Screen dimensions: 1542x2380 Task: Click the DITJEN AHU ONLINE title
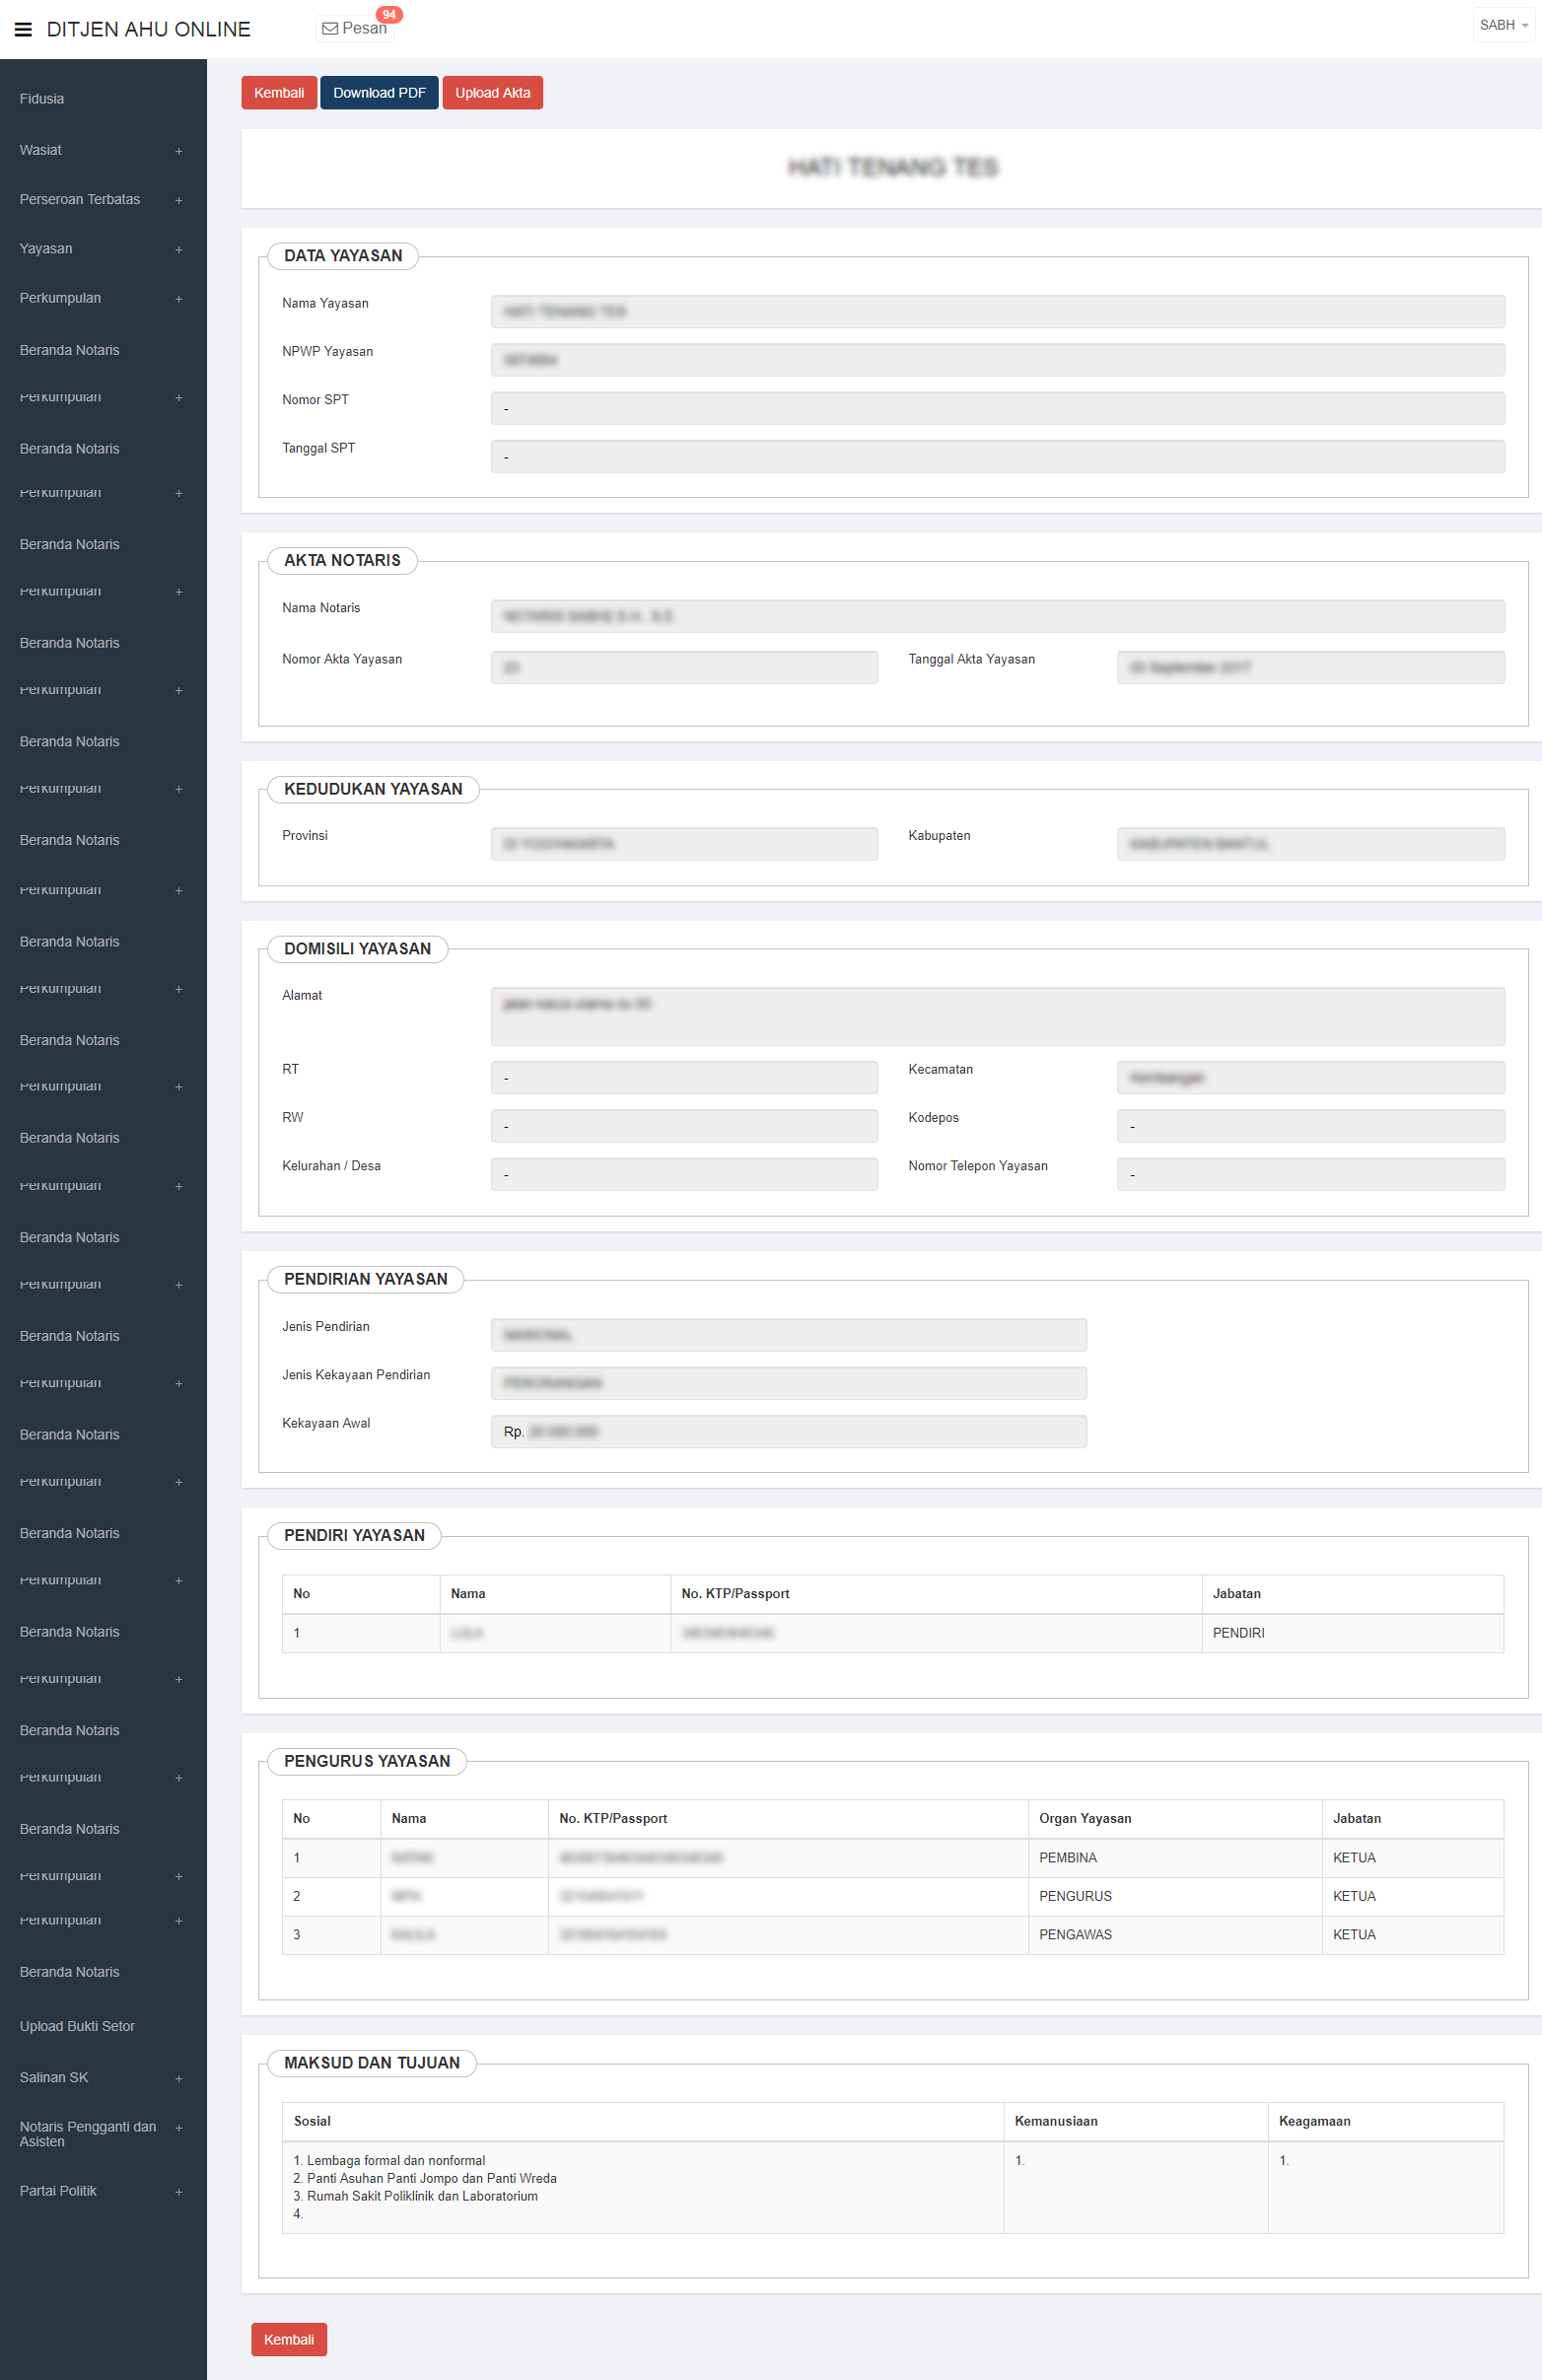[149, 29]
